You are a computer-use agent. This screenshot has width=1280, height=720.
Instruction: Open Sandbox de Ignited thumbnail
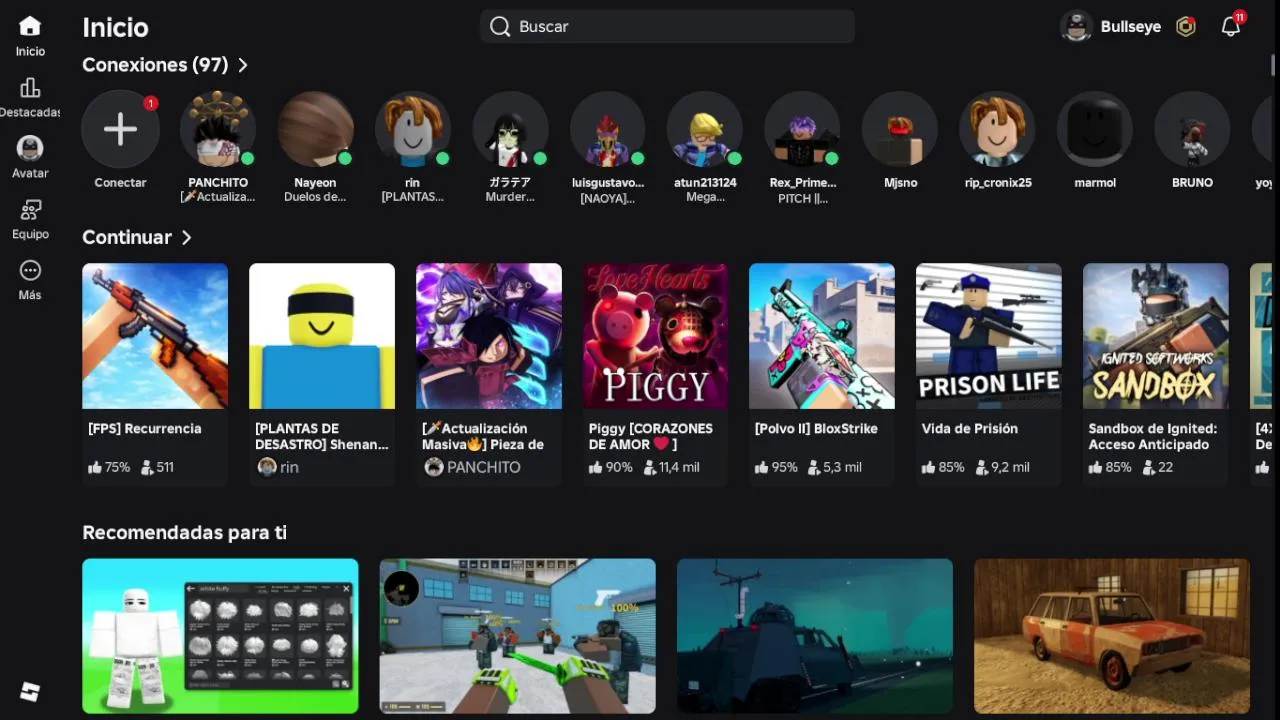[x=1156, y=336]
